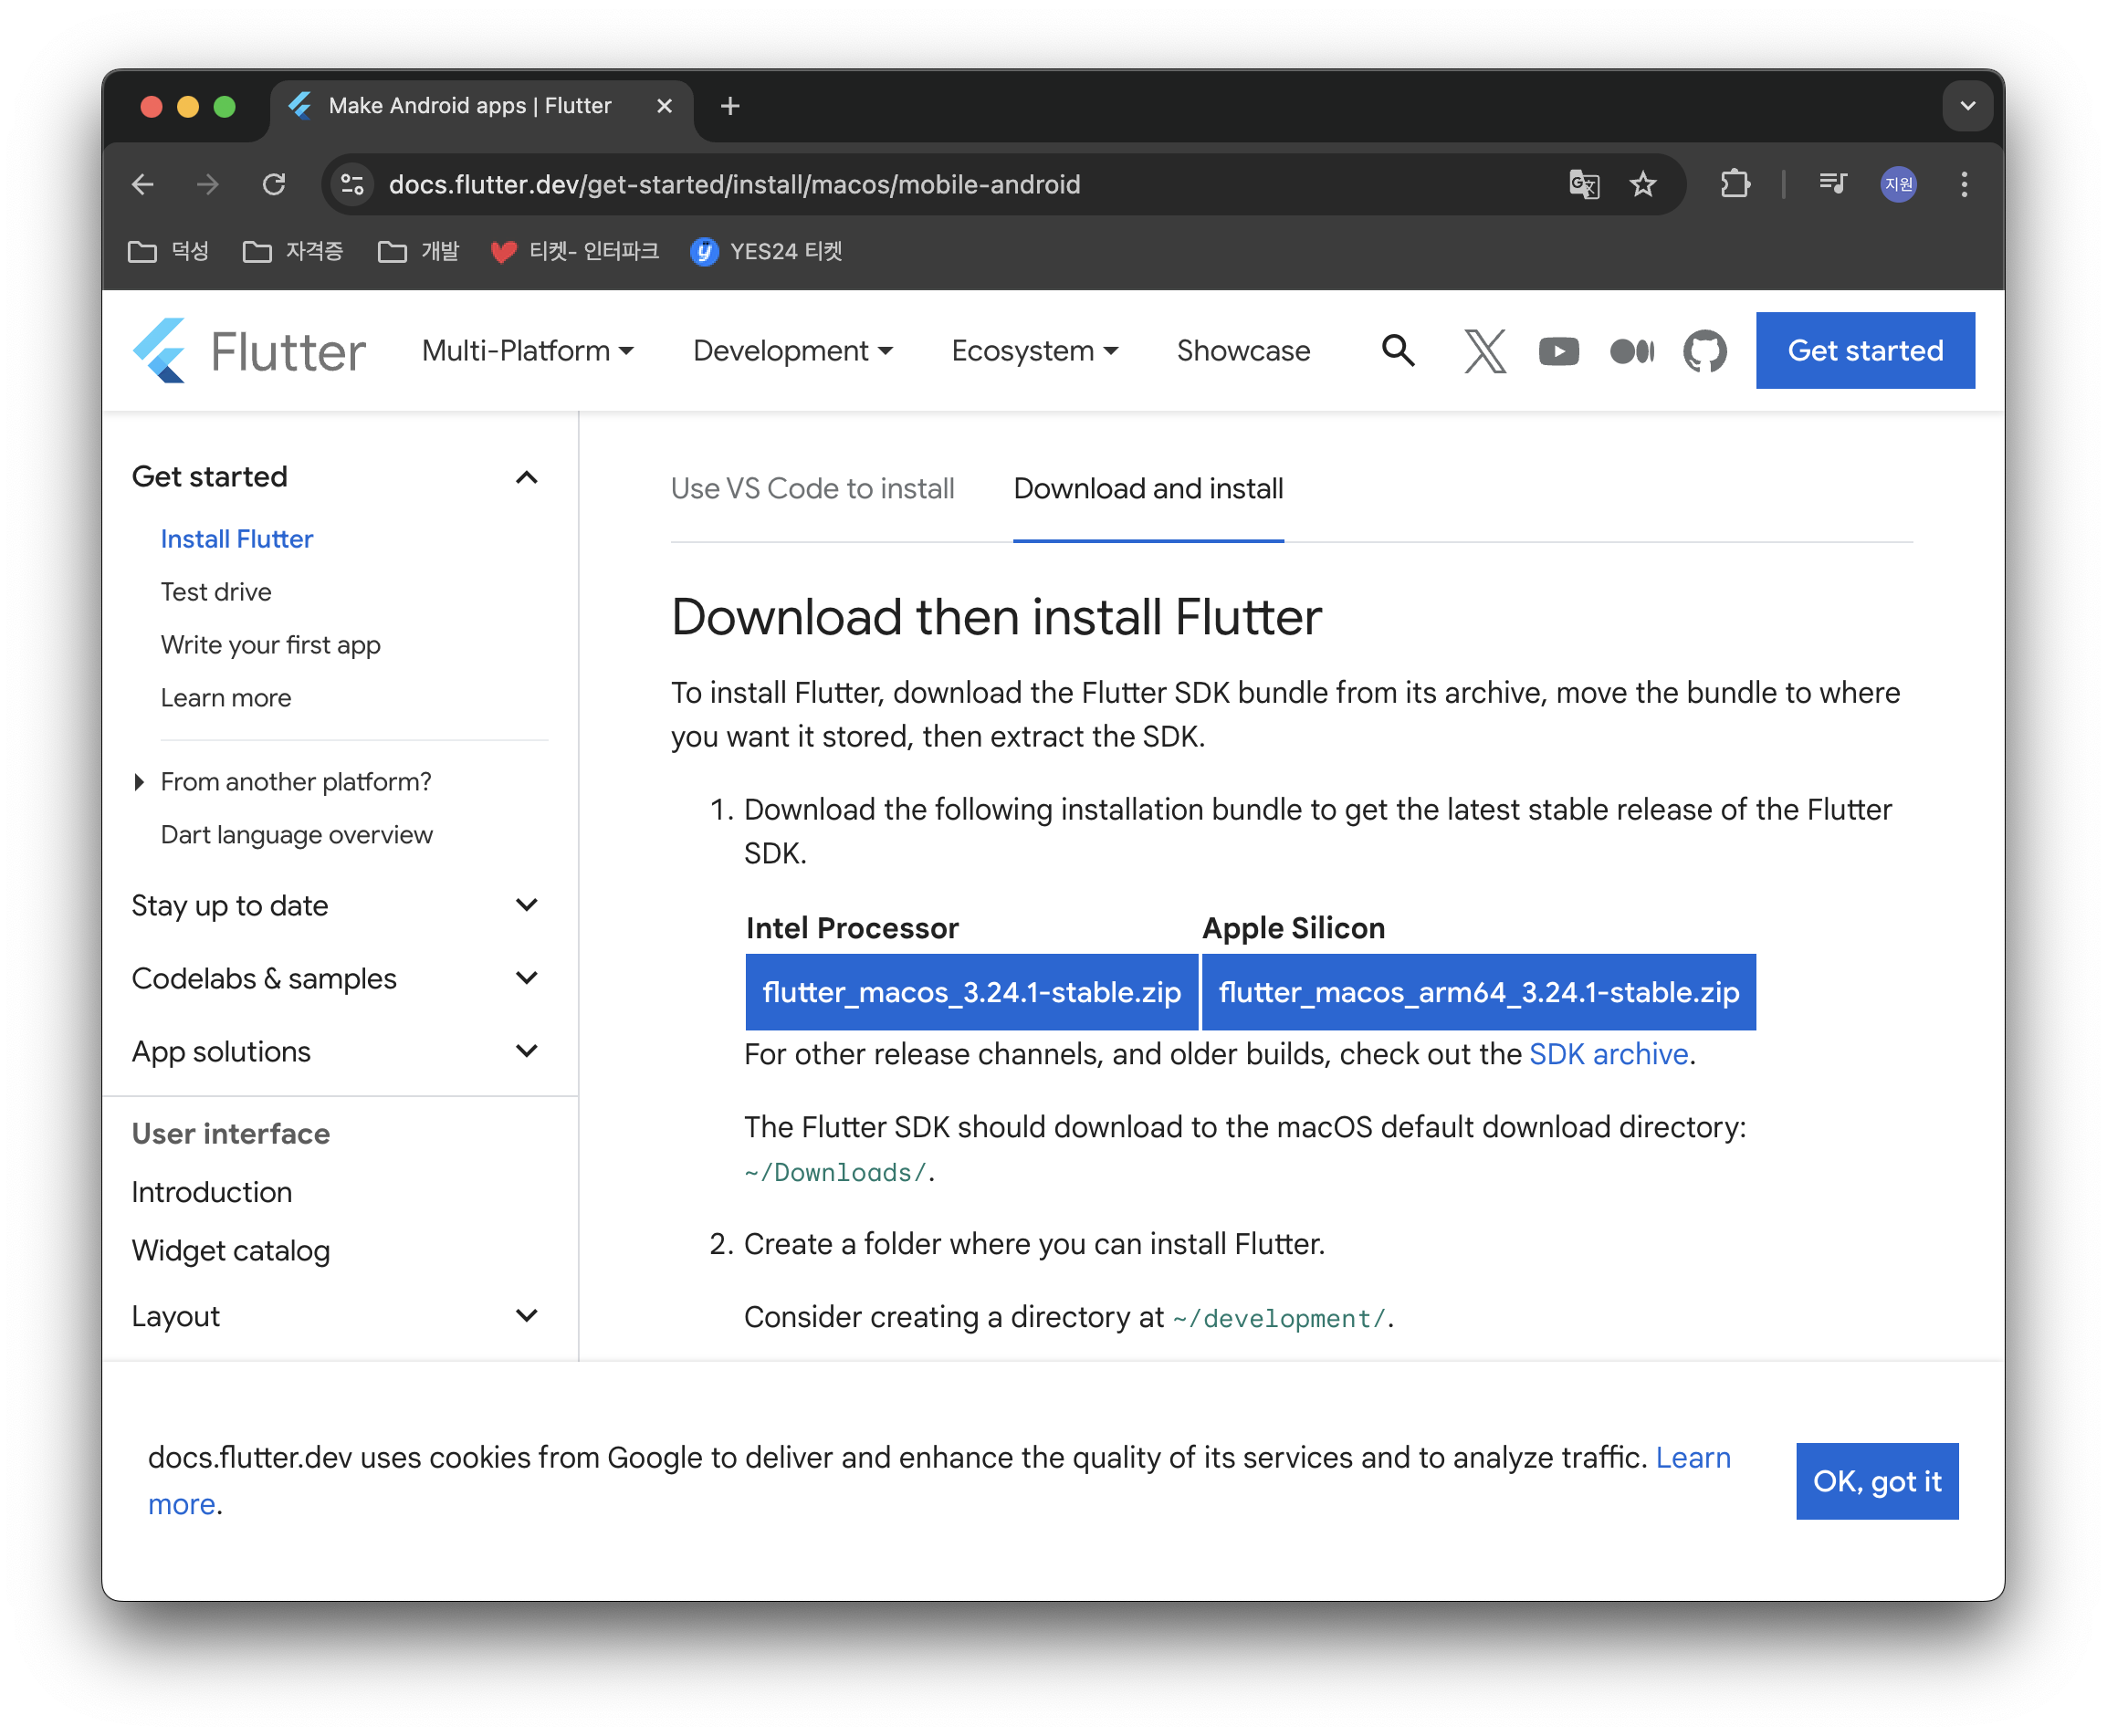The height and width of the screenshot is (1736, 2107).
Task: Reload the page with refresh icon
Action: pos(274,184)
